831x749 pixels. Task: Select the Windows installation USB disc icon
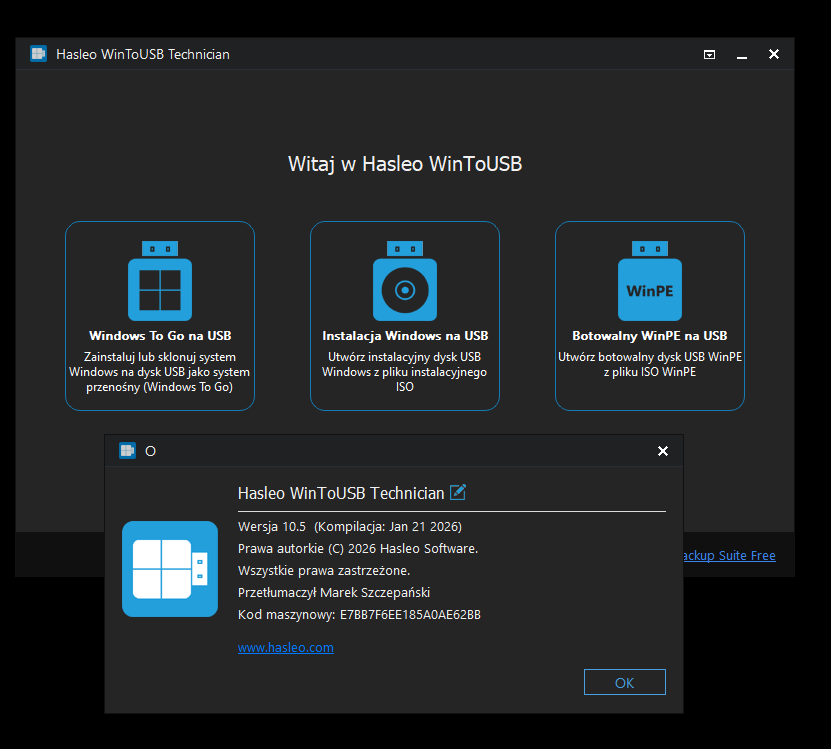(x=405, y=281)
